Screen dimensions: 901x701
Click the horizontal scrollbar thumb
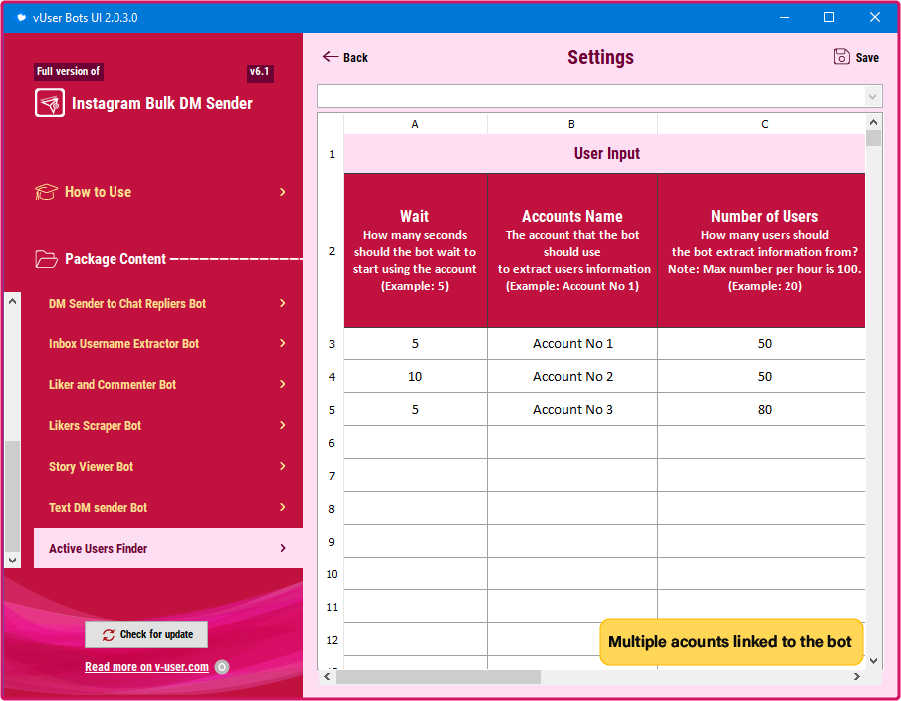point(438,677)
